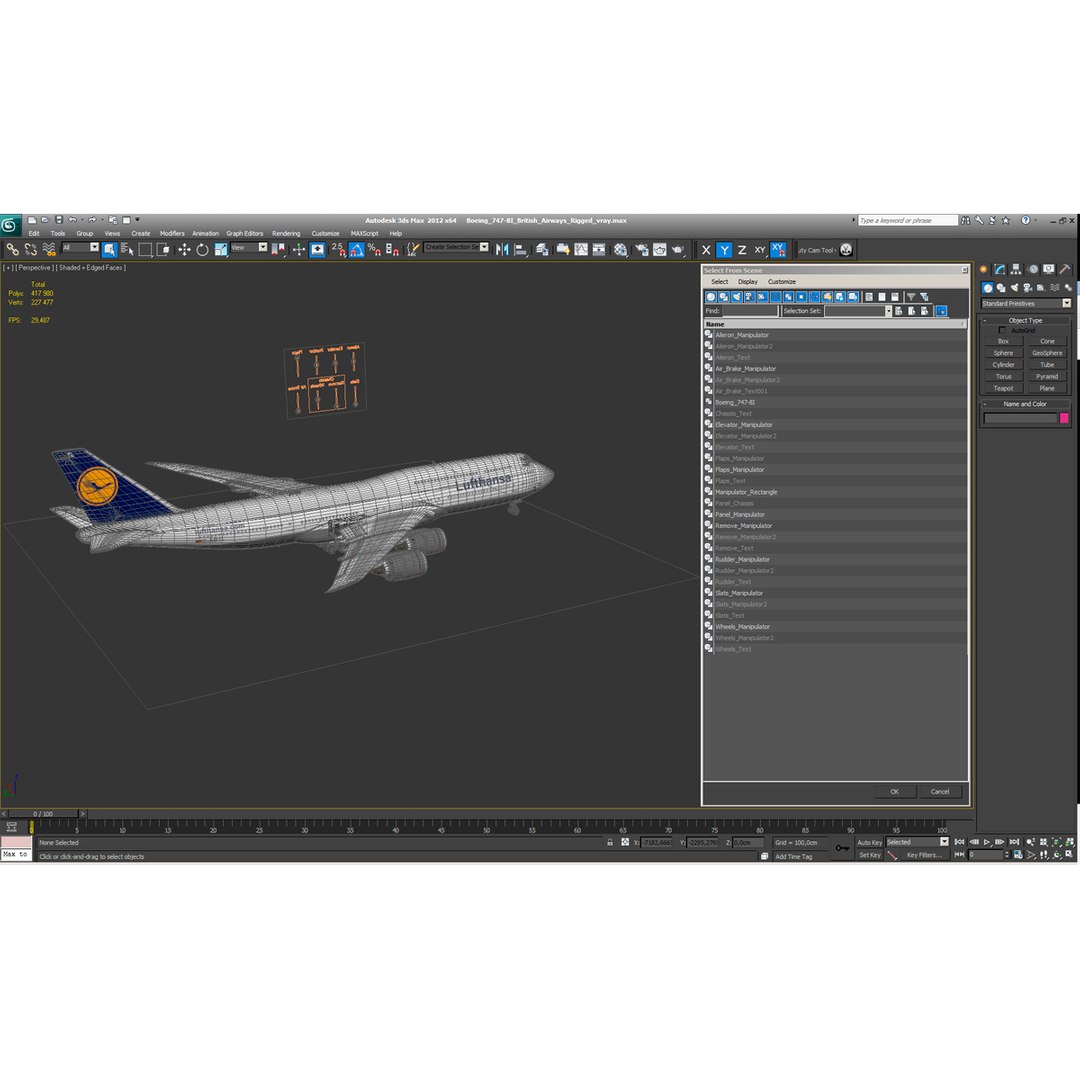Open the Motion panel tab
Image resolution: width=1080 pixels, height=1080 pixels.
[1032, 269]
